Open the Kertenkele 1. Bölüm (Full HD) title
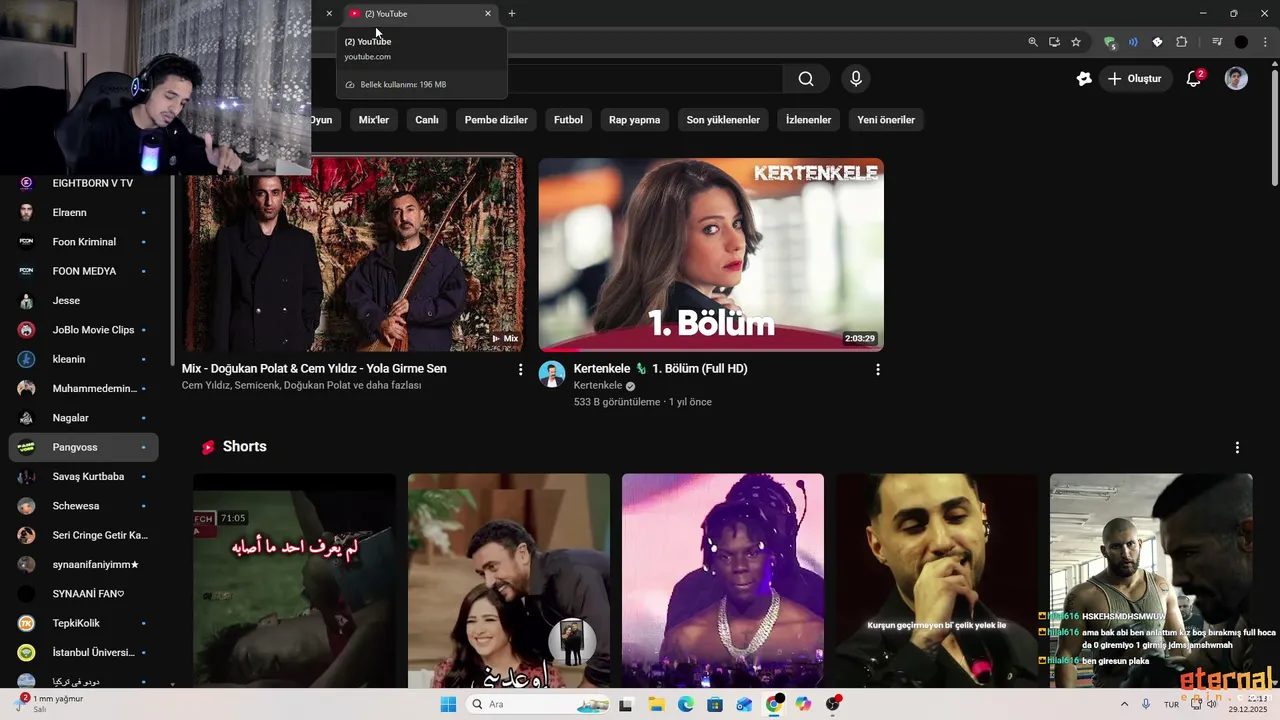The image size is (1280, 720). coord(660,369)
